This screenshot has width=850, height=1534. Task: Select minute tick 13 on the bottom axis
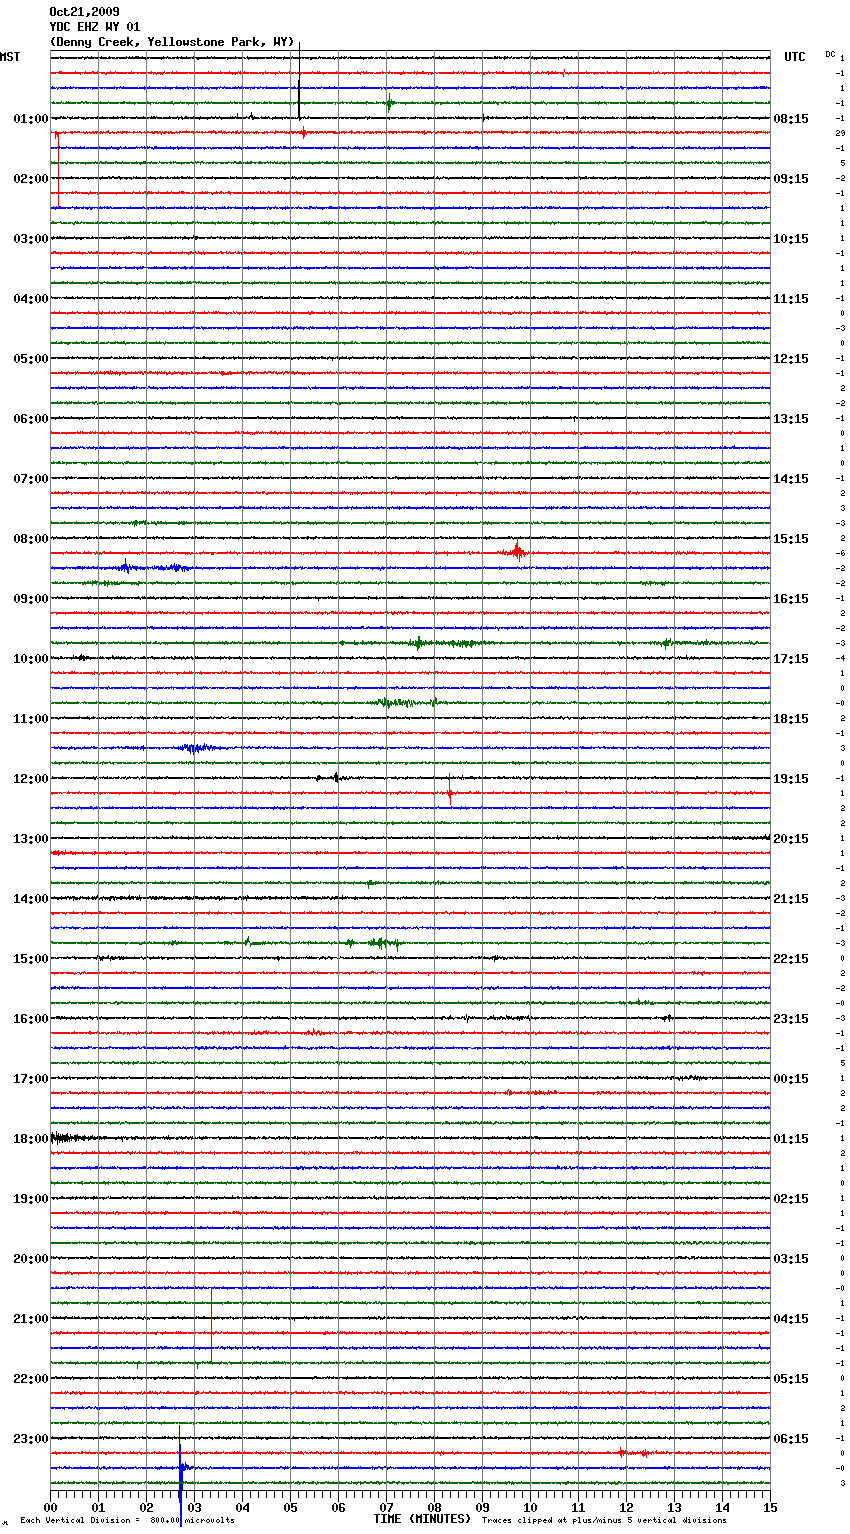tap(674, 1507)
